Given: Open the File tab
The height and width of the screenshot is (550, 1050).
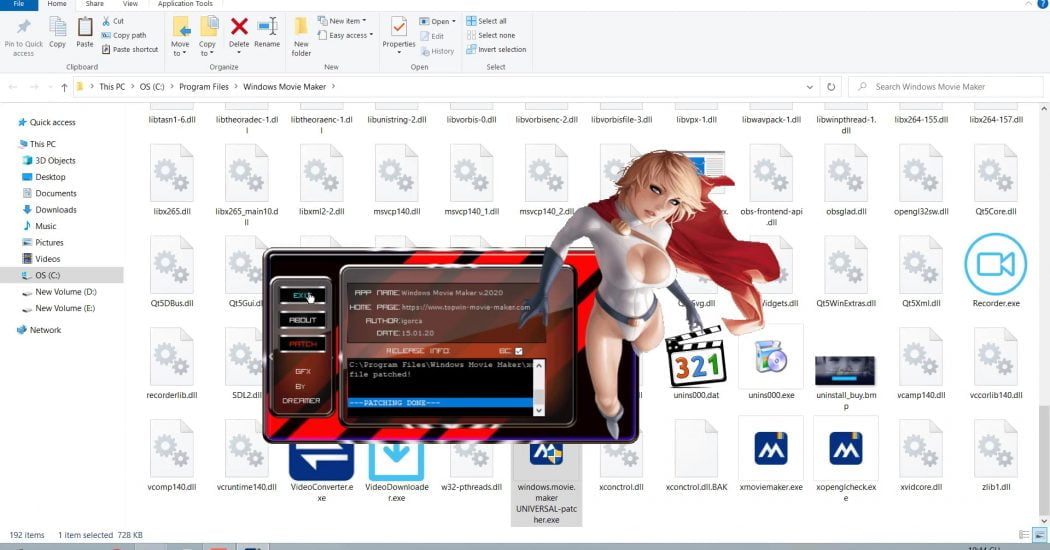Looking at the screenshot, I should coord(19,4).
